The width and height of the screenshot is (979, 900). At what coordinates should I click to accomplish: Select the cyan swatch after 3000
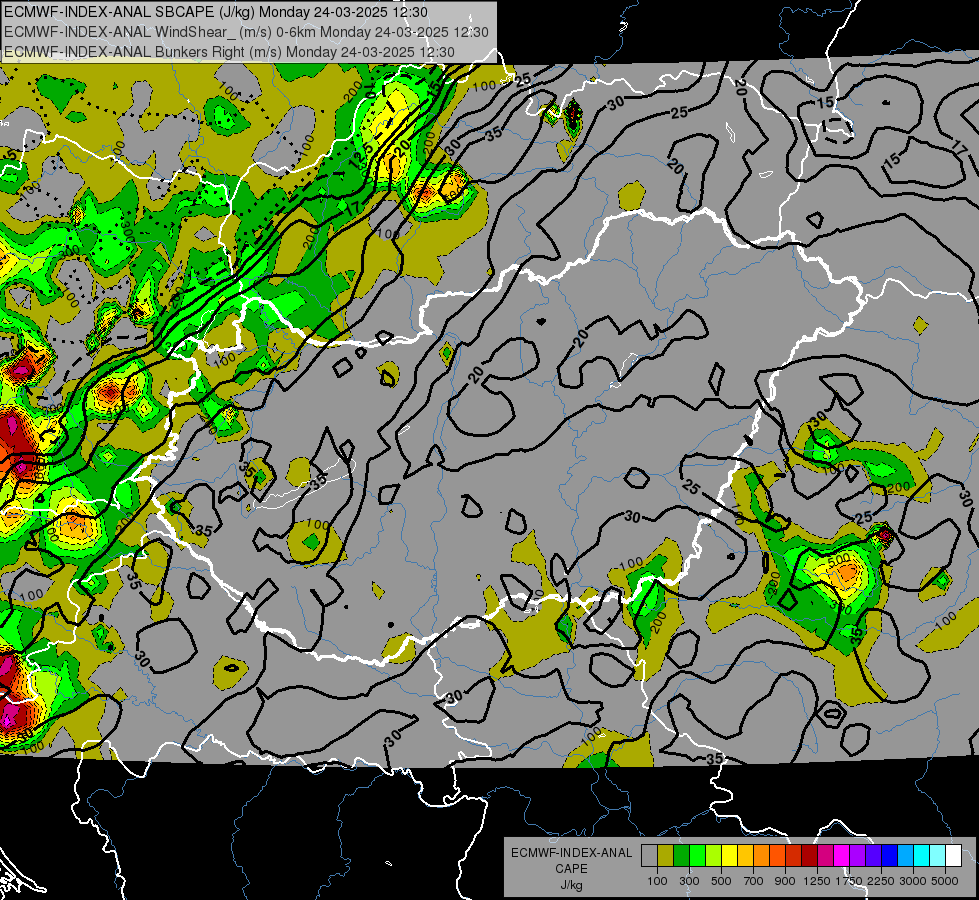tap(922, 856)
